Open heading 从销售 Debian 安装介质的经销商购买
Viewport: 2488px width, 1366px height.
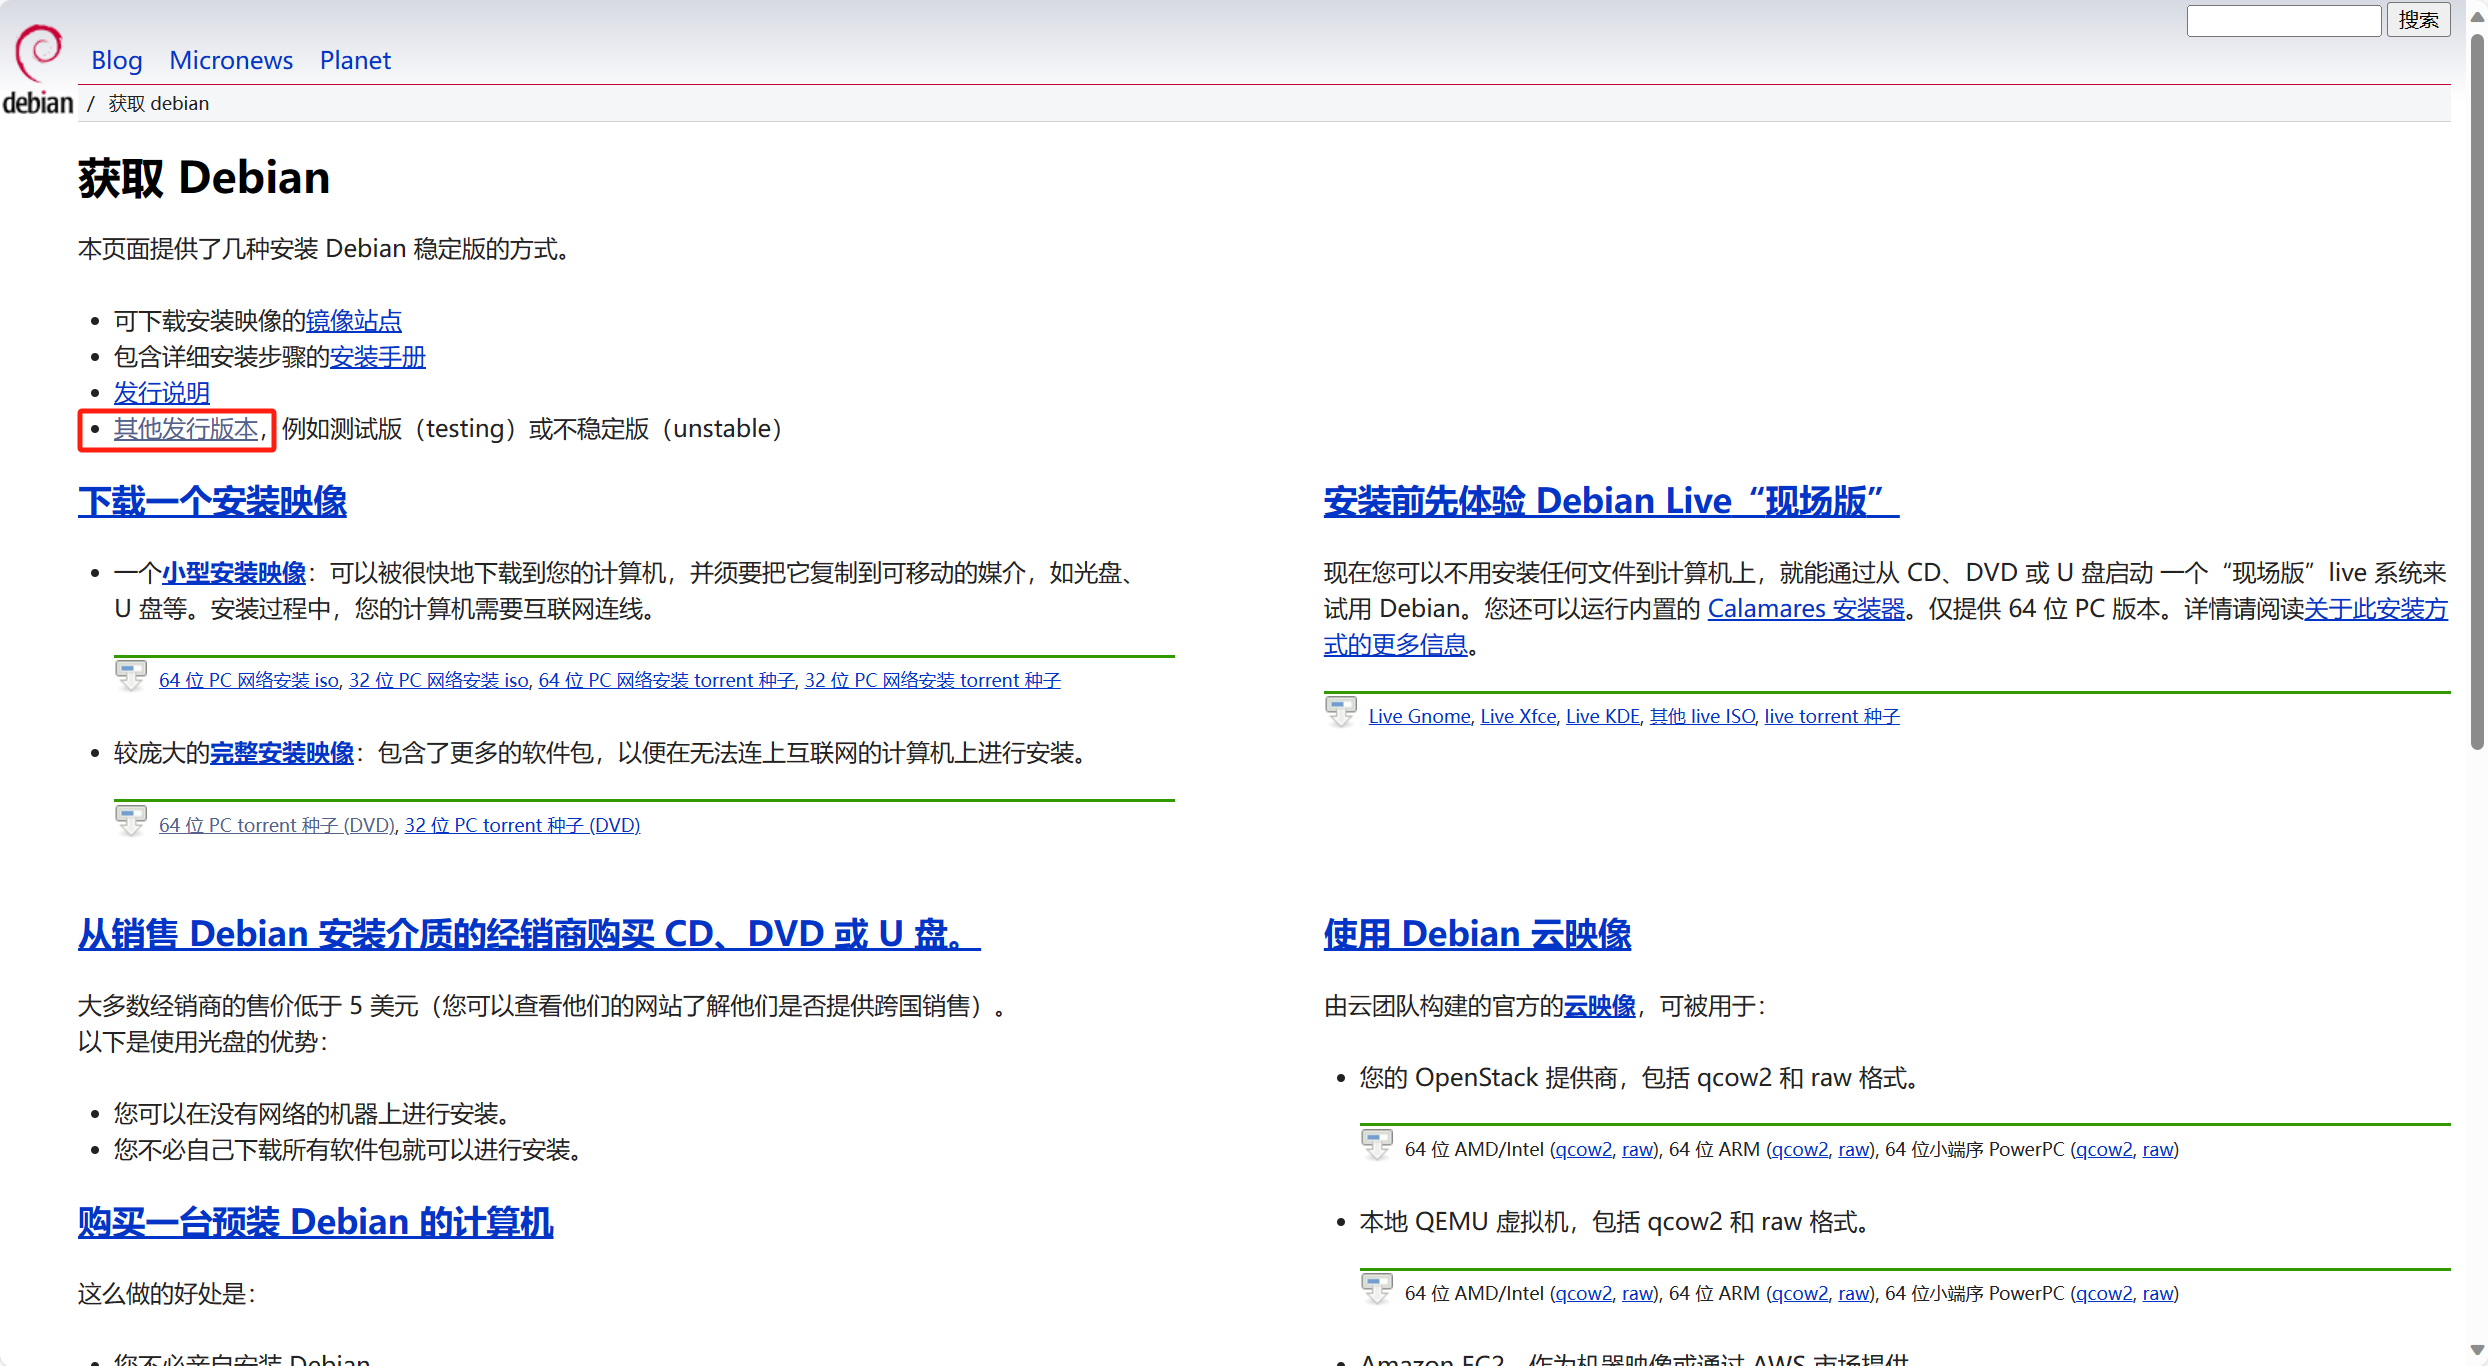tap(529, 934)
